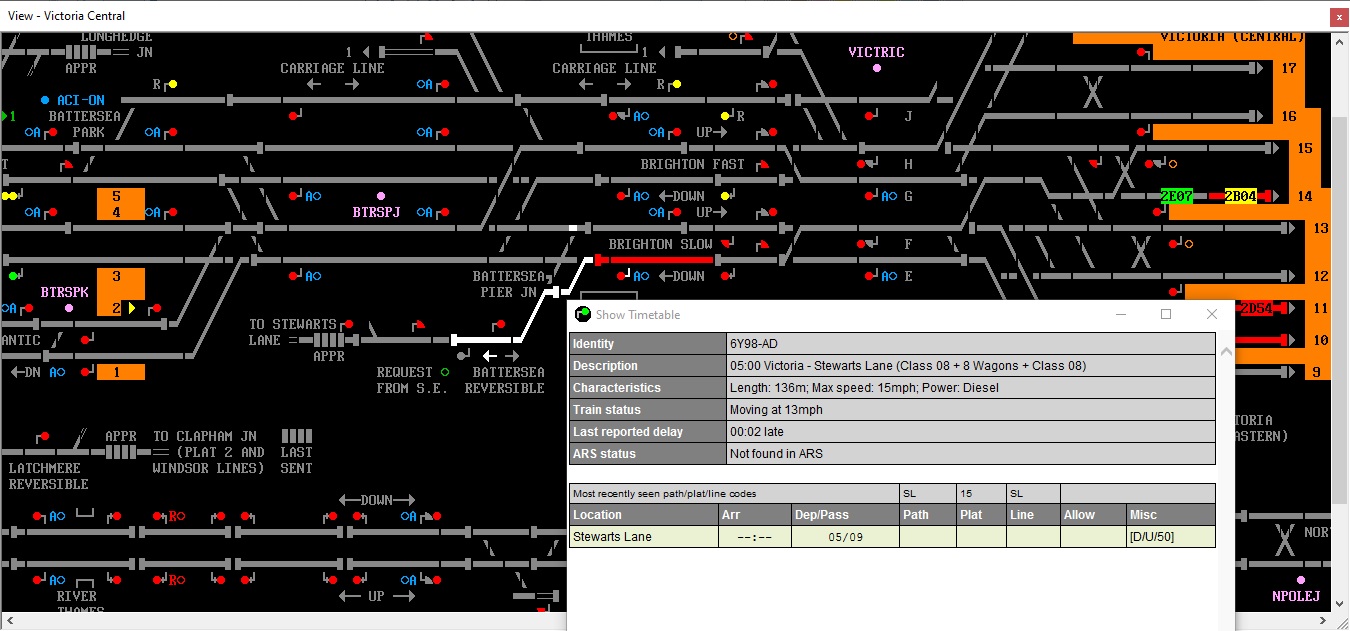Screen dimensions: 1350x631
Task: Click the pink BTRSPJ location marker
Action: coord(381,196)
